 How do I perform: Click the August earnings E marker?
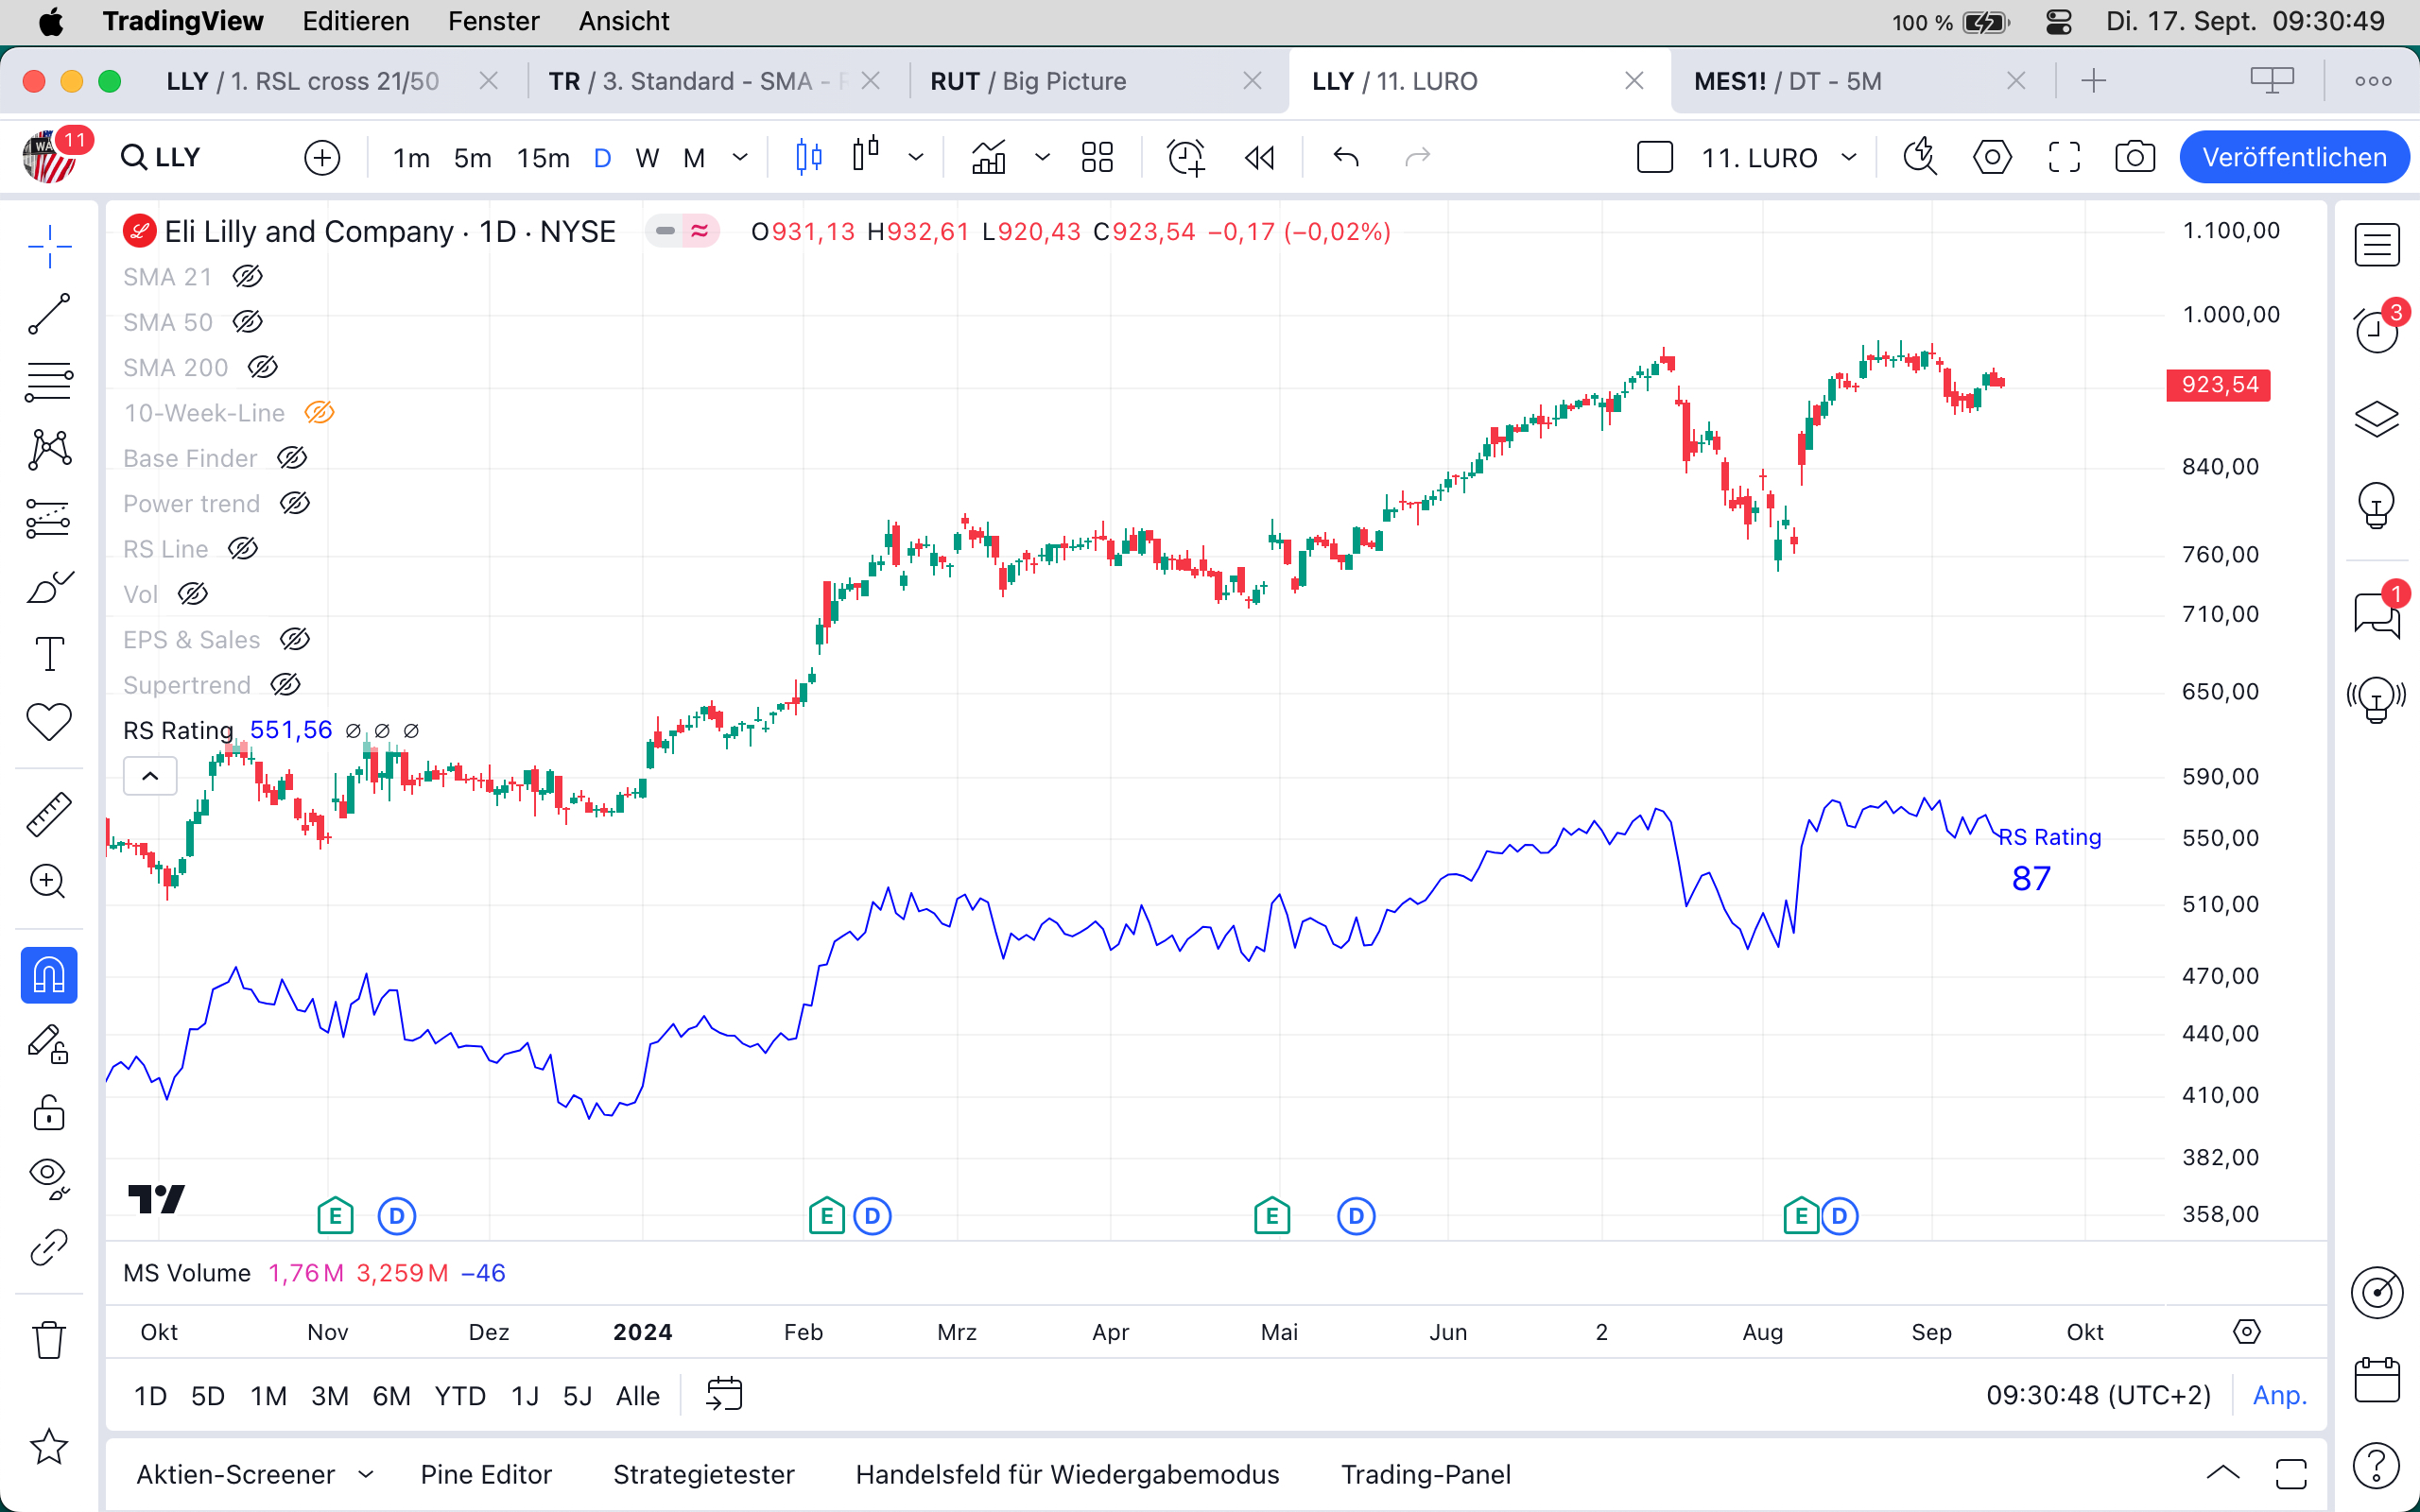tap(1800, 1216)
